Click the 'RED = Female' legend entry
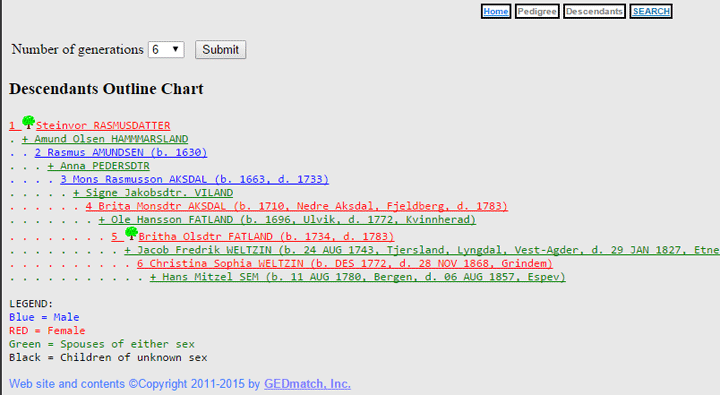 47,330
